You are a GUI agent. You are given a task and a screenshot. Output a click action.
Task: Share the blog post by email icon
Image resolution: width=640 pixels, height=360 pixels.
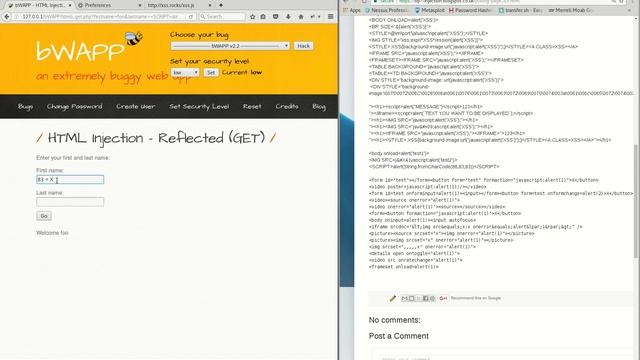[x=404, y=298]
